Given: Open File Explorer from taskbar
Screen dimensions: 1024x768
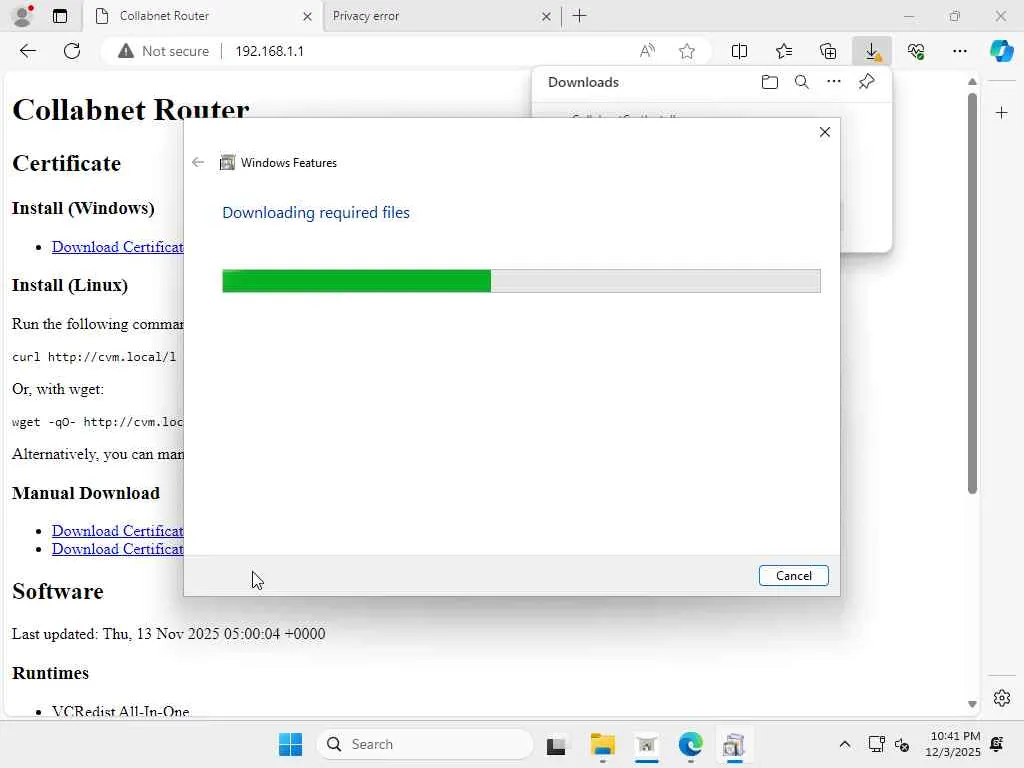Looking at the screenshot, I should coord(602,744).
